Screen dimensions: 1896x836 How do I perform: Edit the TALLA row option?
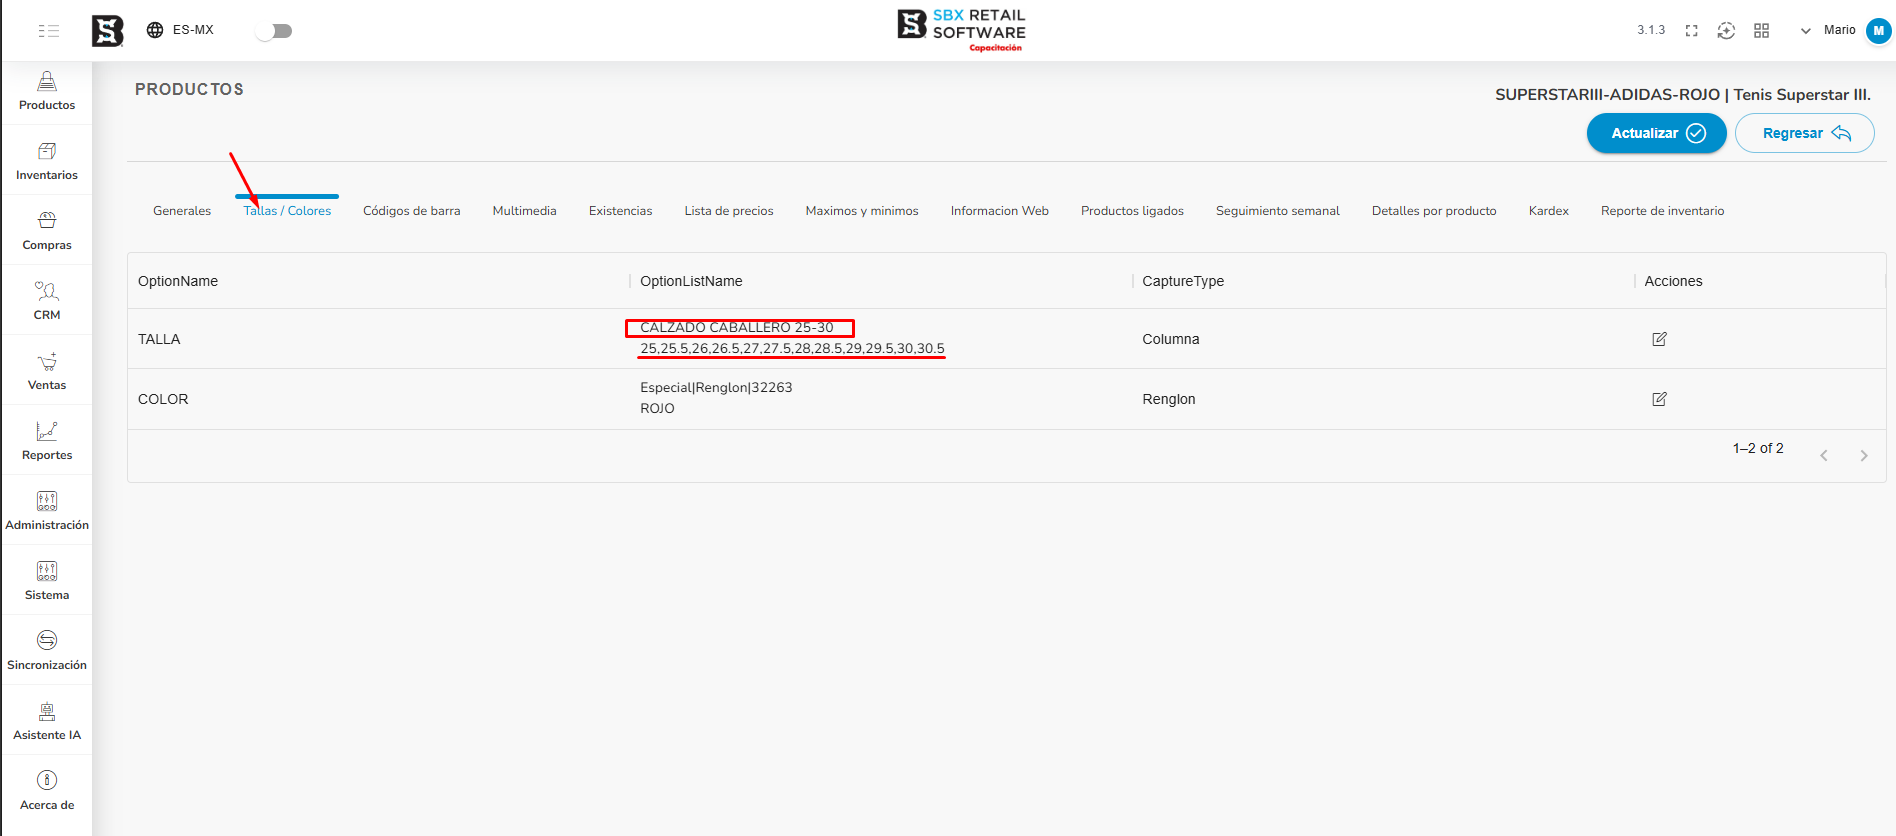[1659, 339]
